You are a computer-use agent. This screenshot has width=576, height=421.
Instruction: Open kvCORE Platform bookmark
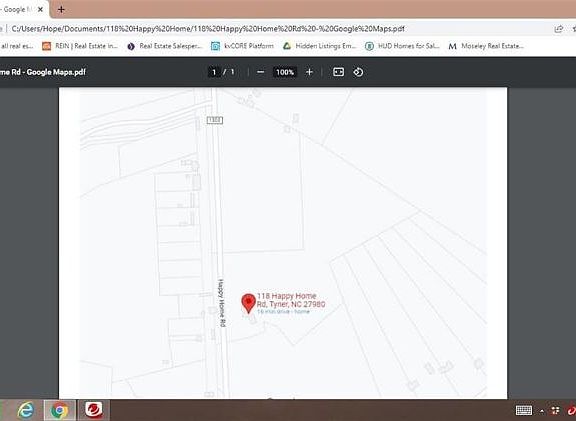coord(242,46)
